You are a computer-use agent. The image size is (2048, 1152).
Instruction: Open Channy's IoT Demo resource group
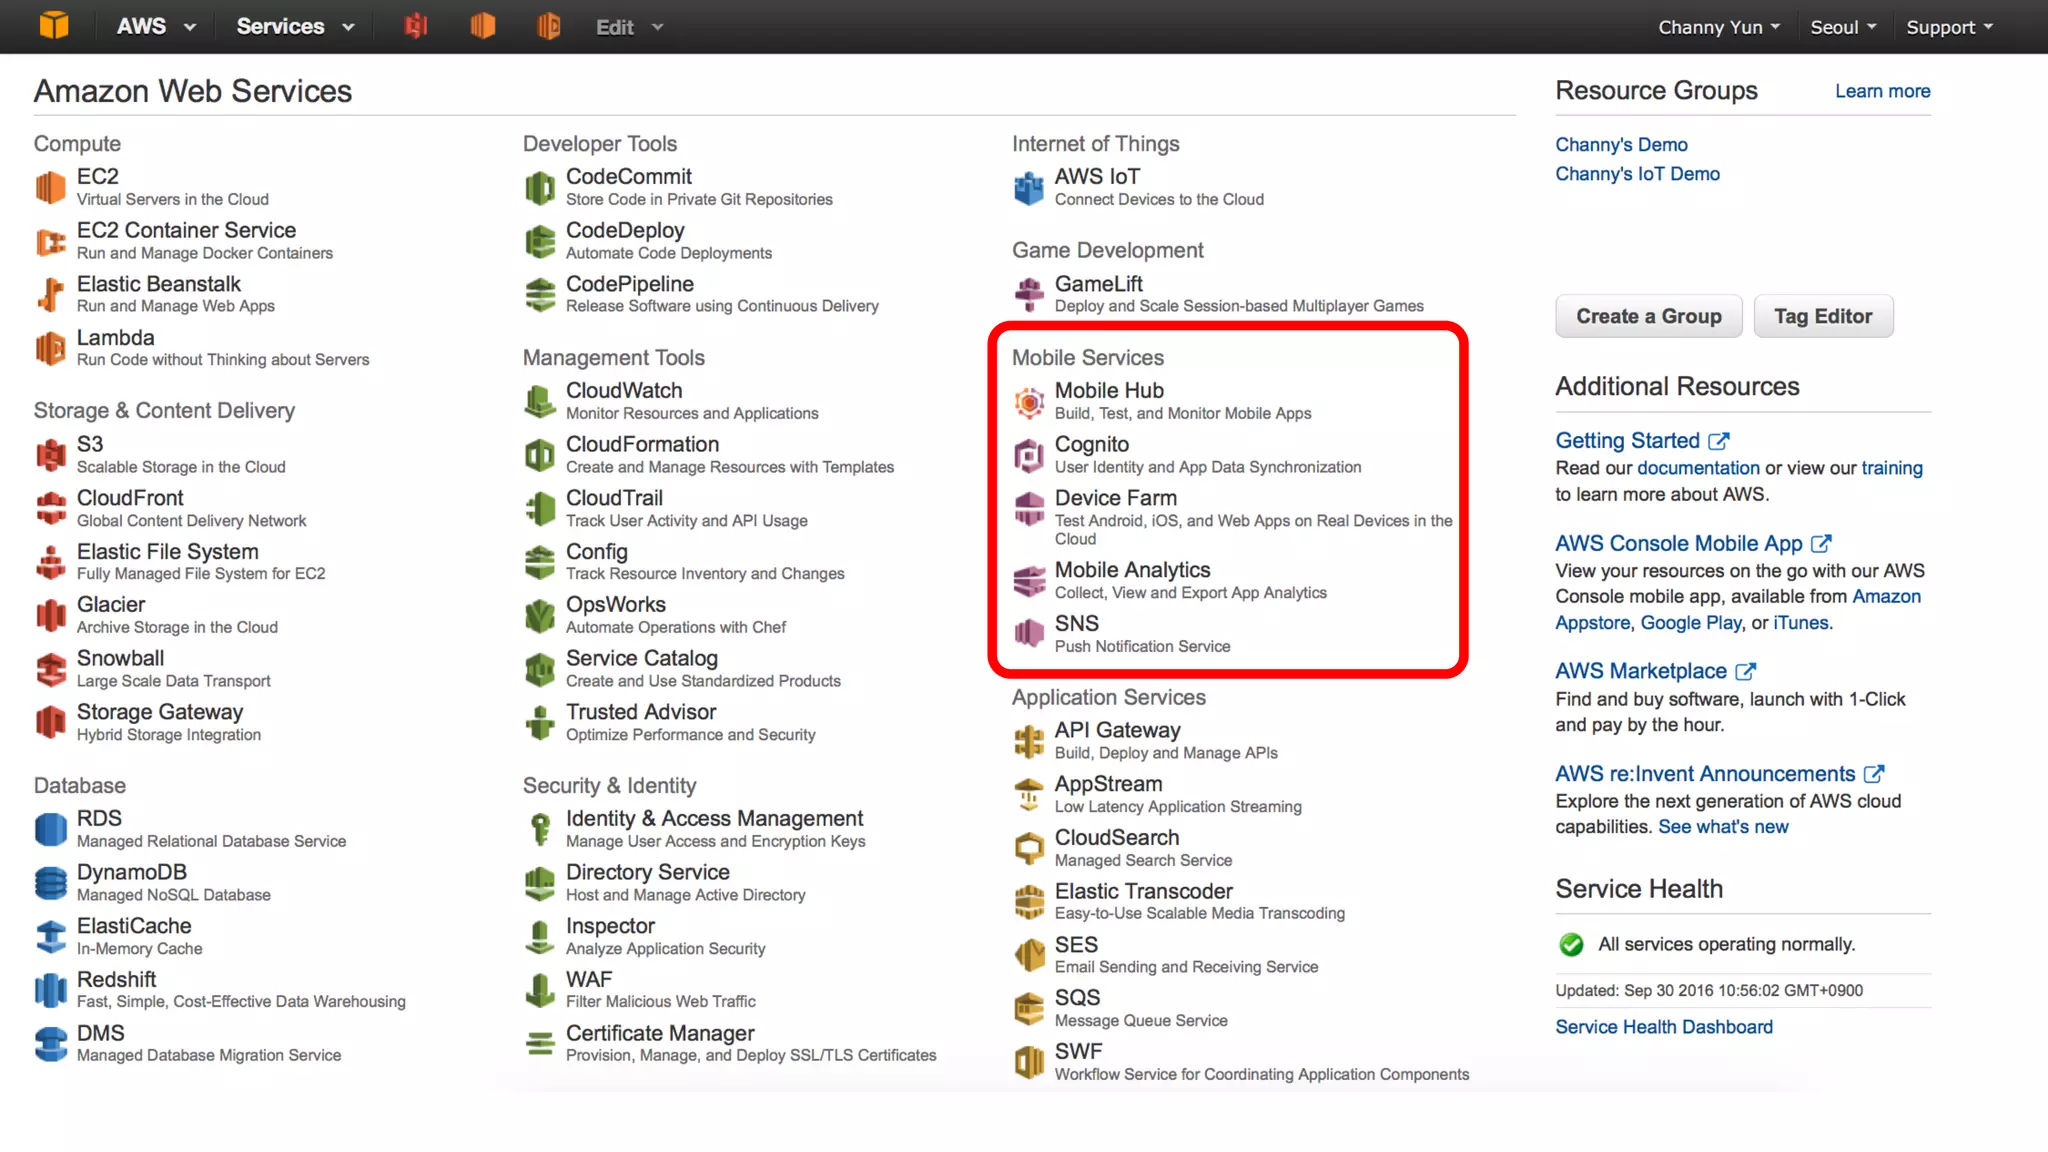1637,174
